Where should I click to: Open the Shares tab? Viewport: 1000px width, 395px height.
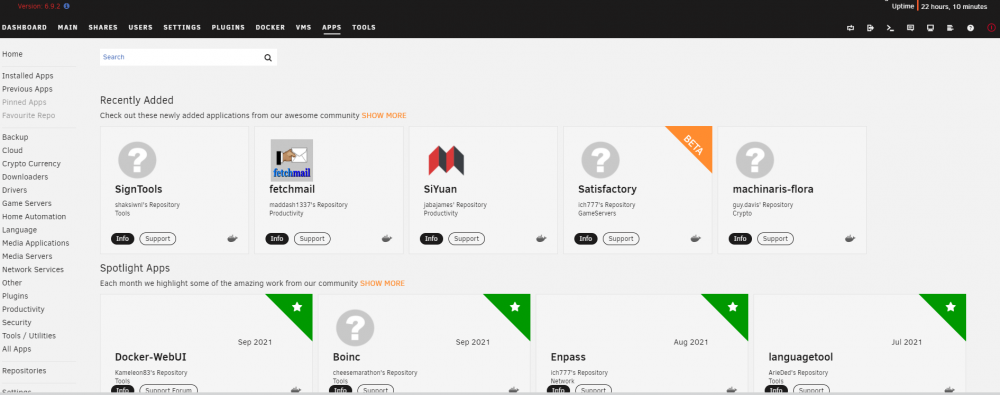point(103,27)
